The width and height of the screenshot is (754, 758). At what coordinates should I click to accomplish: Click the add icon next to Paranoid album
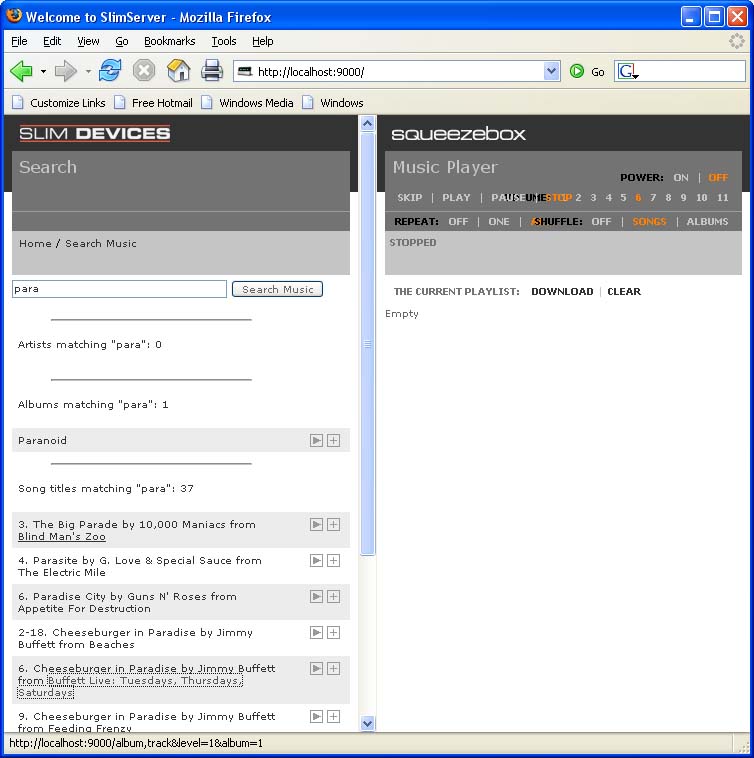(x=333, y=441)
